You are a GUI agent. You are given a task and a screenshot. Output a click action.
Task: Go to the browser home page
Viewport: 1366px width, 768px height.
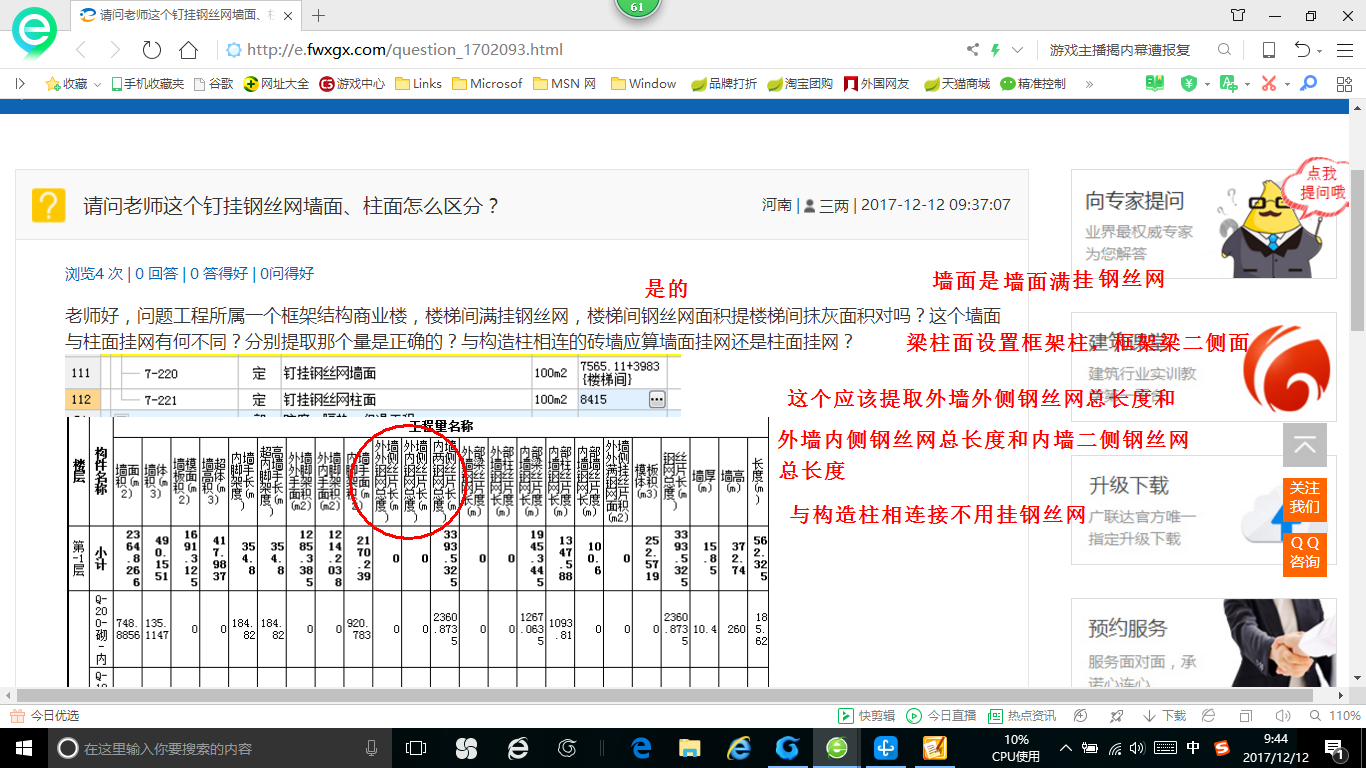(x=188, y=50)
